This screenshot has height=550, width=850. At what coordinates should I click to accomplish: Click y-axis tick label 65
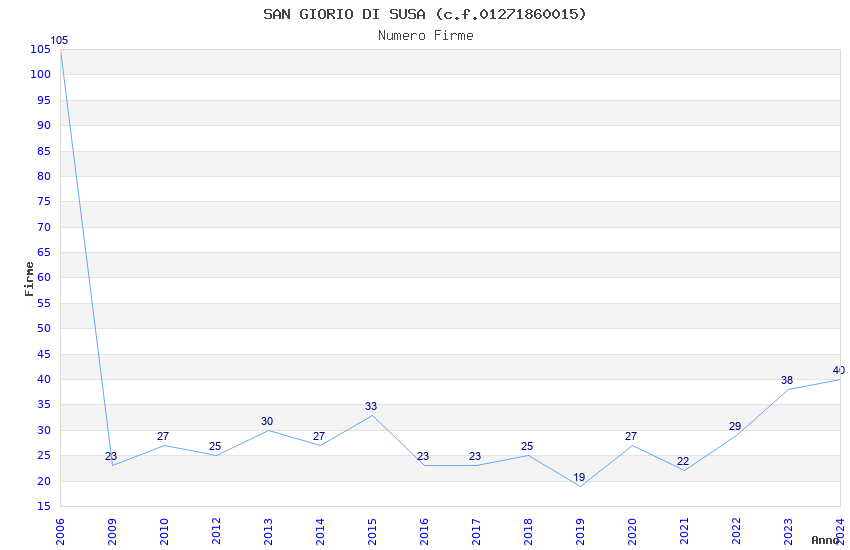[x=43, y=253]
